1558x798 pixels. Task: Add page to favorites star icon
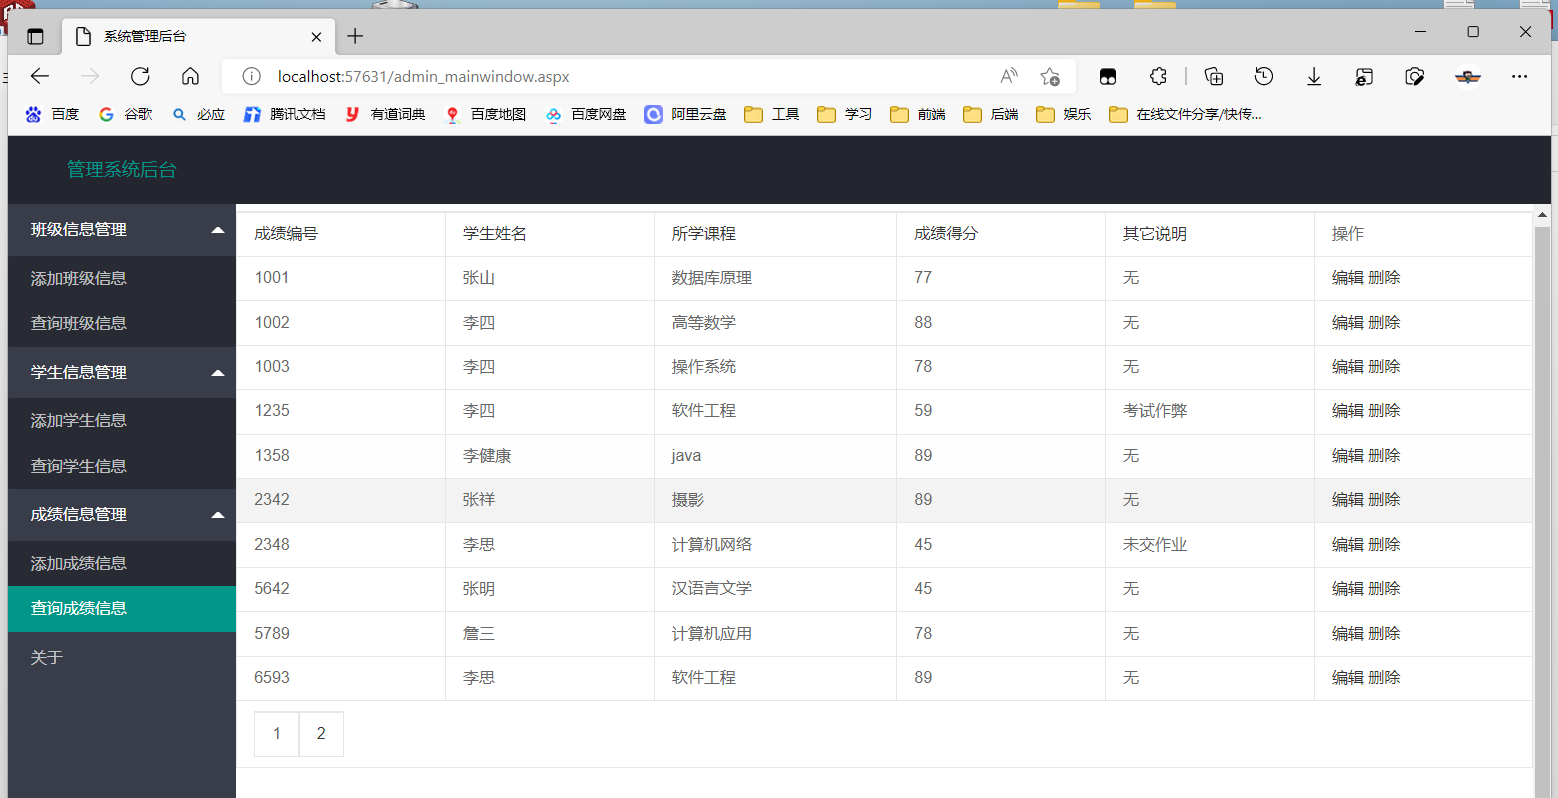tap(1049, 76)
